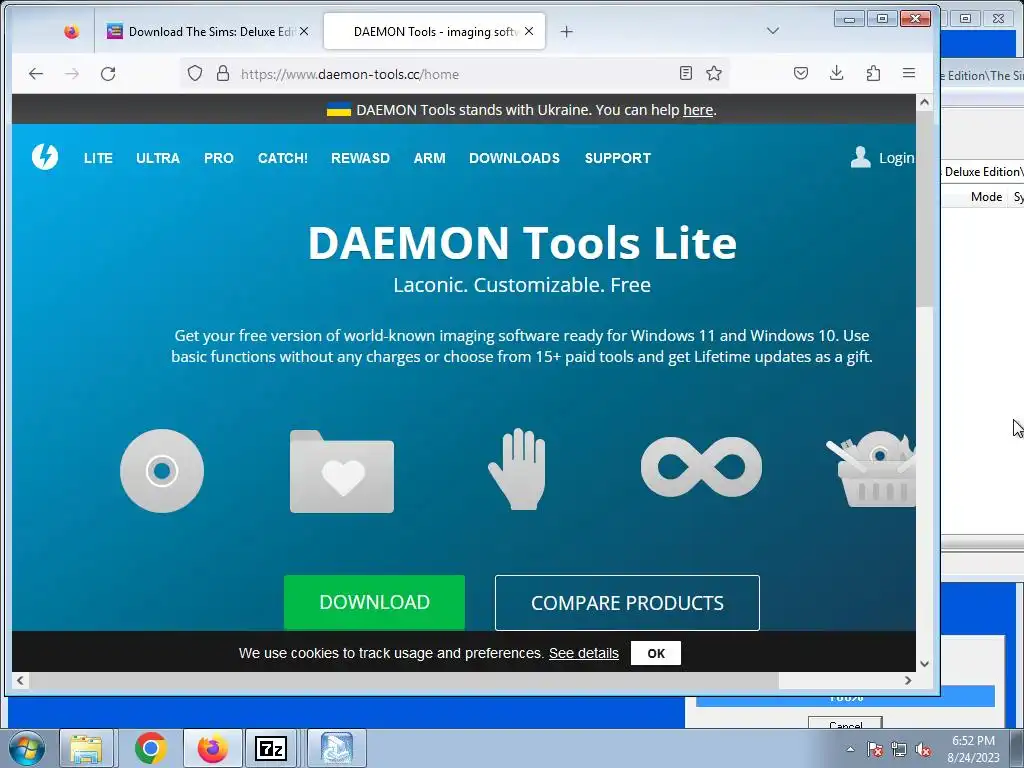Click the Action Center flag tray icon
Screen dimensions: 1024x768
click(x=875, y=749)
